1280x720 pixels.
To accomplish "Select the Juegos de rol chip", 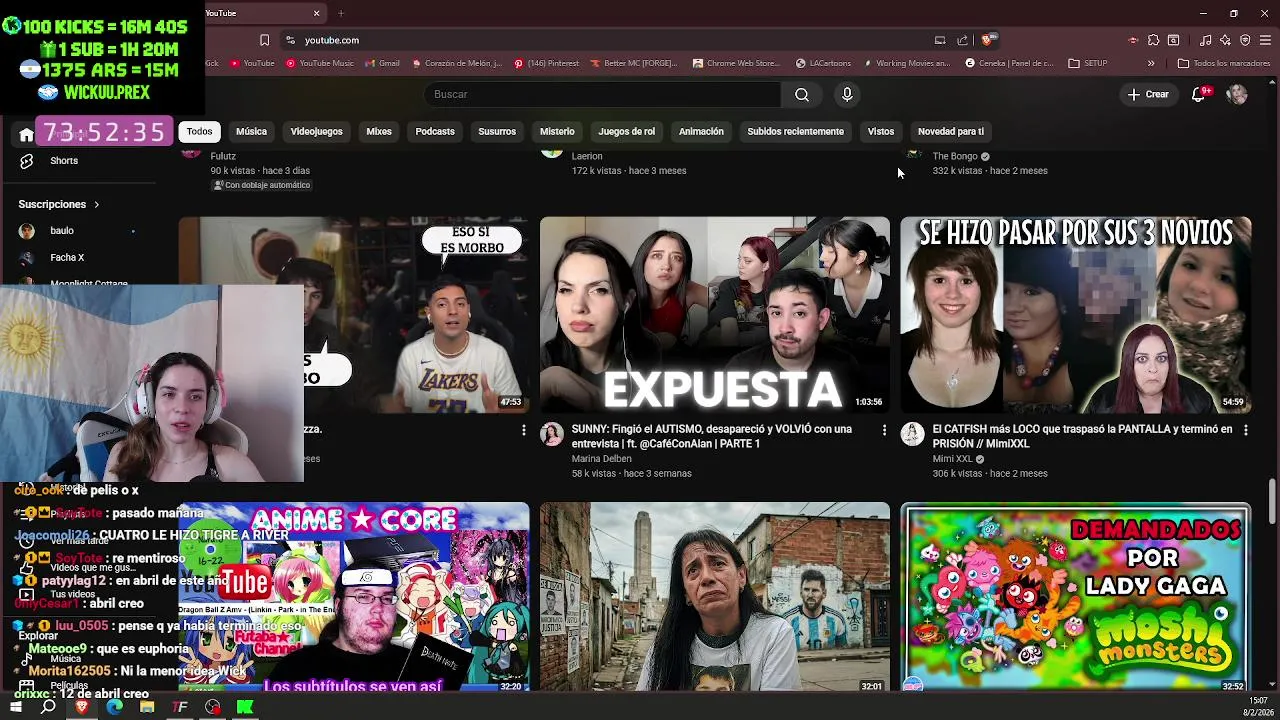I will [x=627, y=131].
